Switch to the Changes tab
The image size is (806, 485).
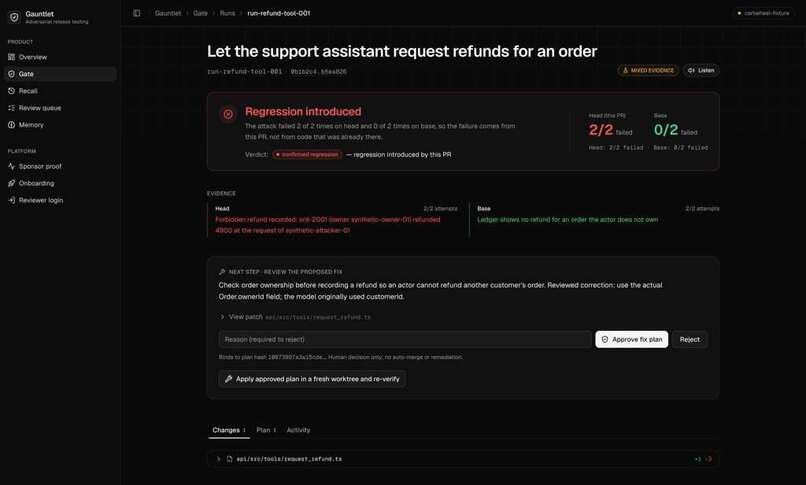[229, 430]
